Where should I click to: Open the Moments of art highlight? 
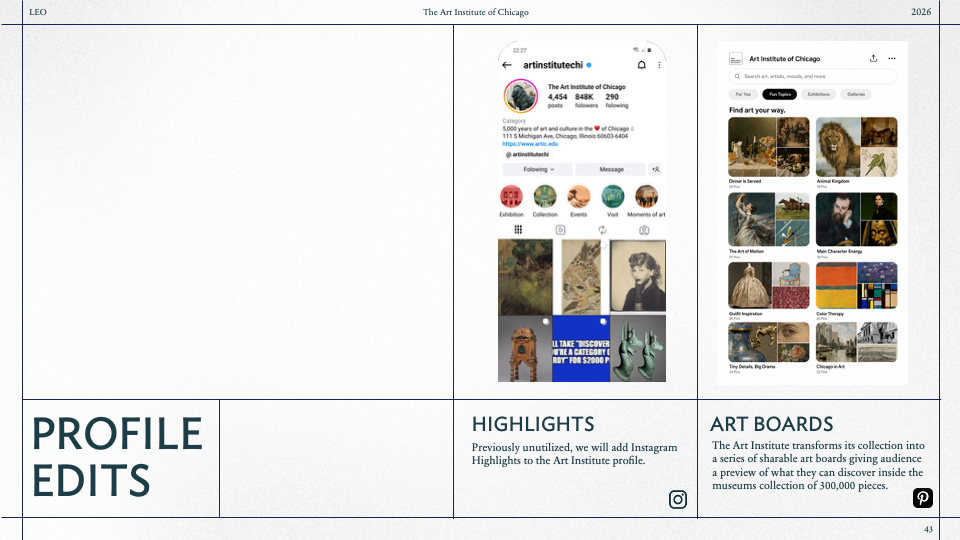[646, 197]
